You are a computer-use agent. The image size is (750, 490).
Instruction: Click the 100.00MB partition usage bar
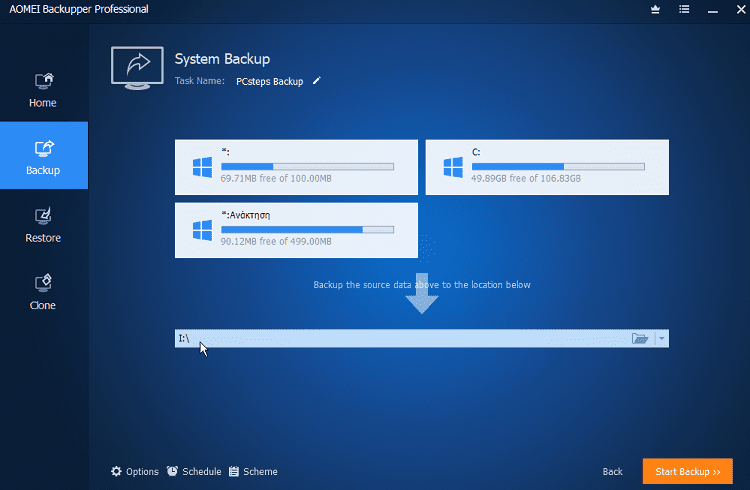(x=308, y=167)
